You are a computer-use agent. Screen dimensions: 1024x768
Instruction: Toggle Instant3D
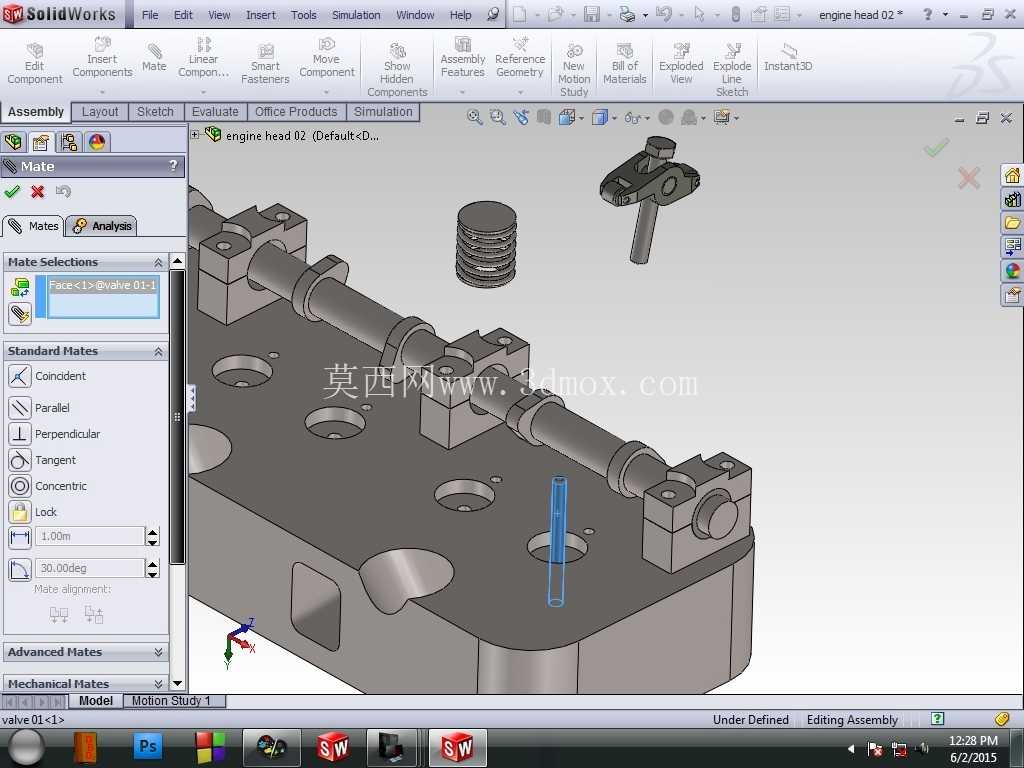tap(788, 59)
